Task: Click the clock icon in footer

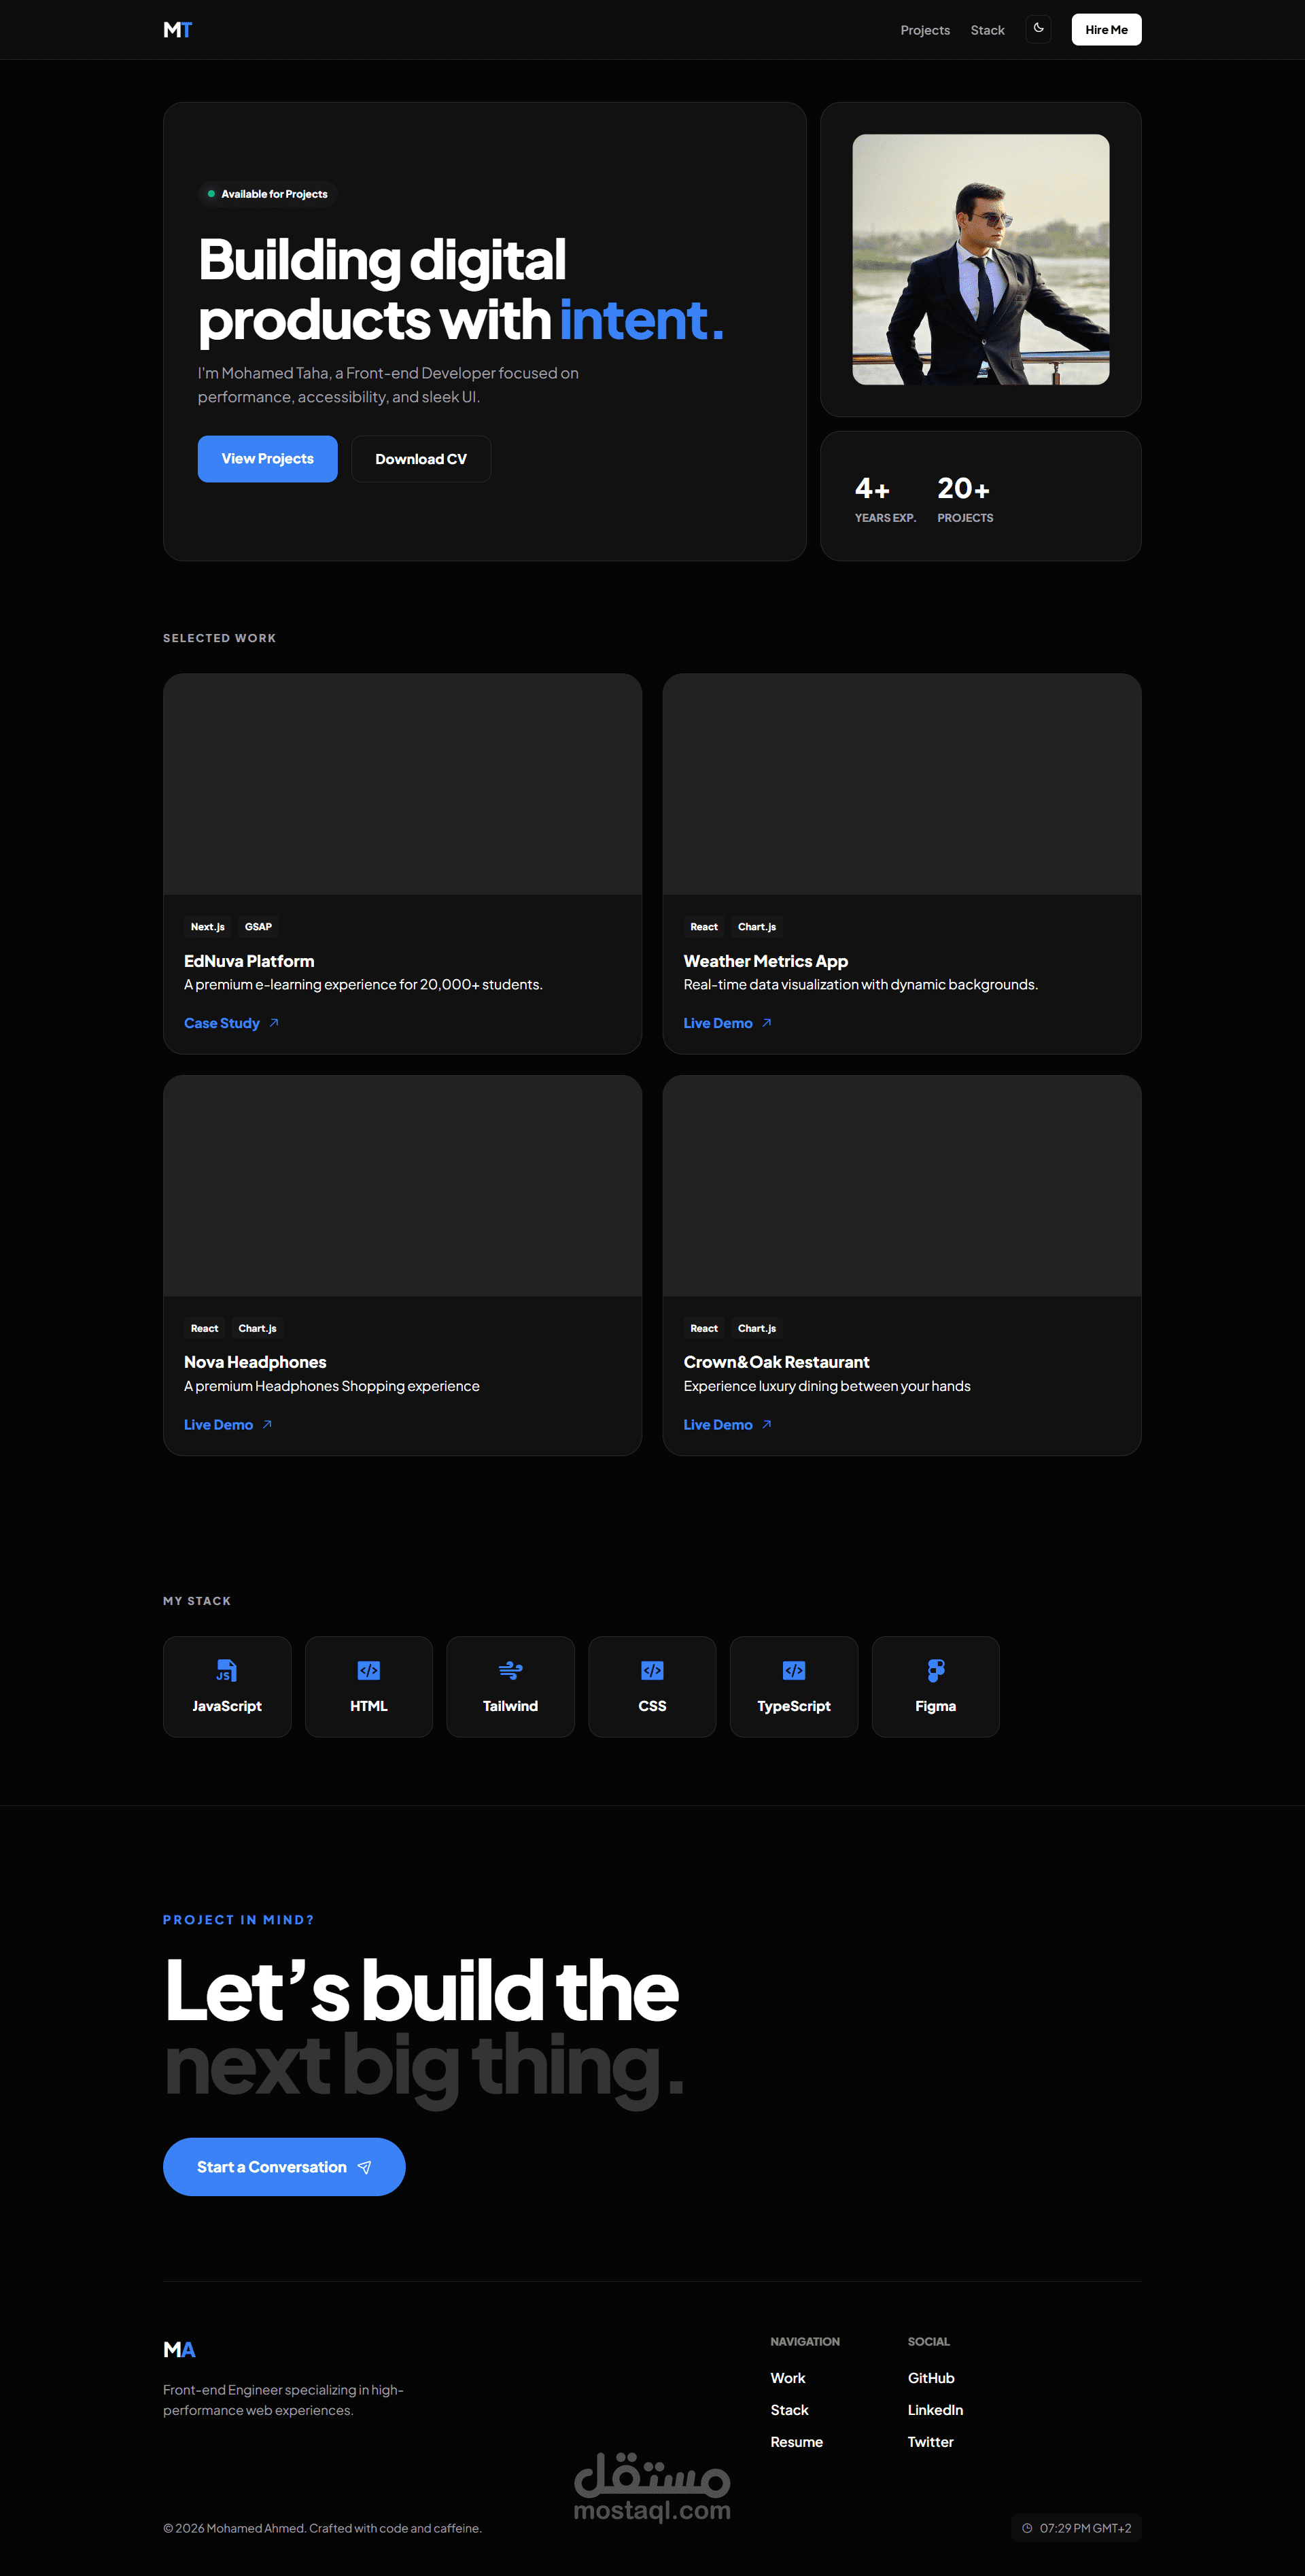Action: coord(1027,2528)
